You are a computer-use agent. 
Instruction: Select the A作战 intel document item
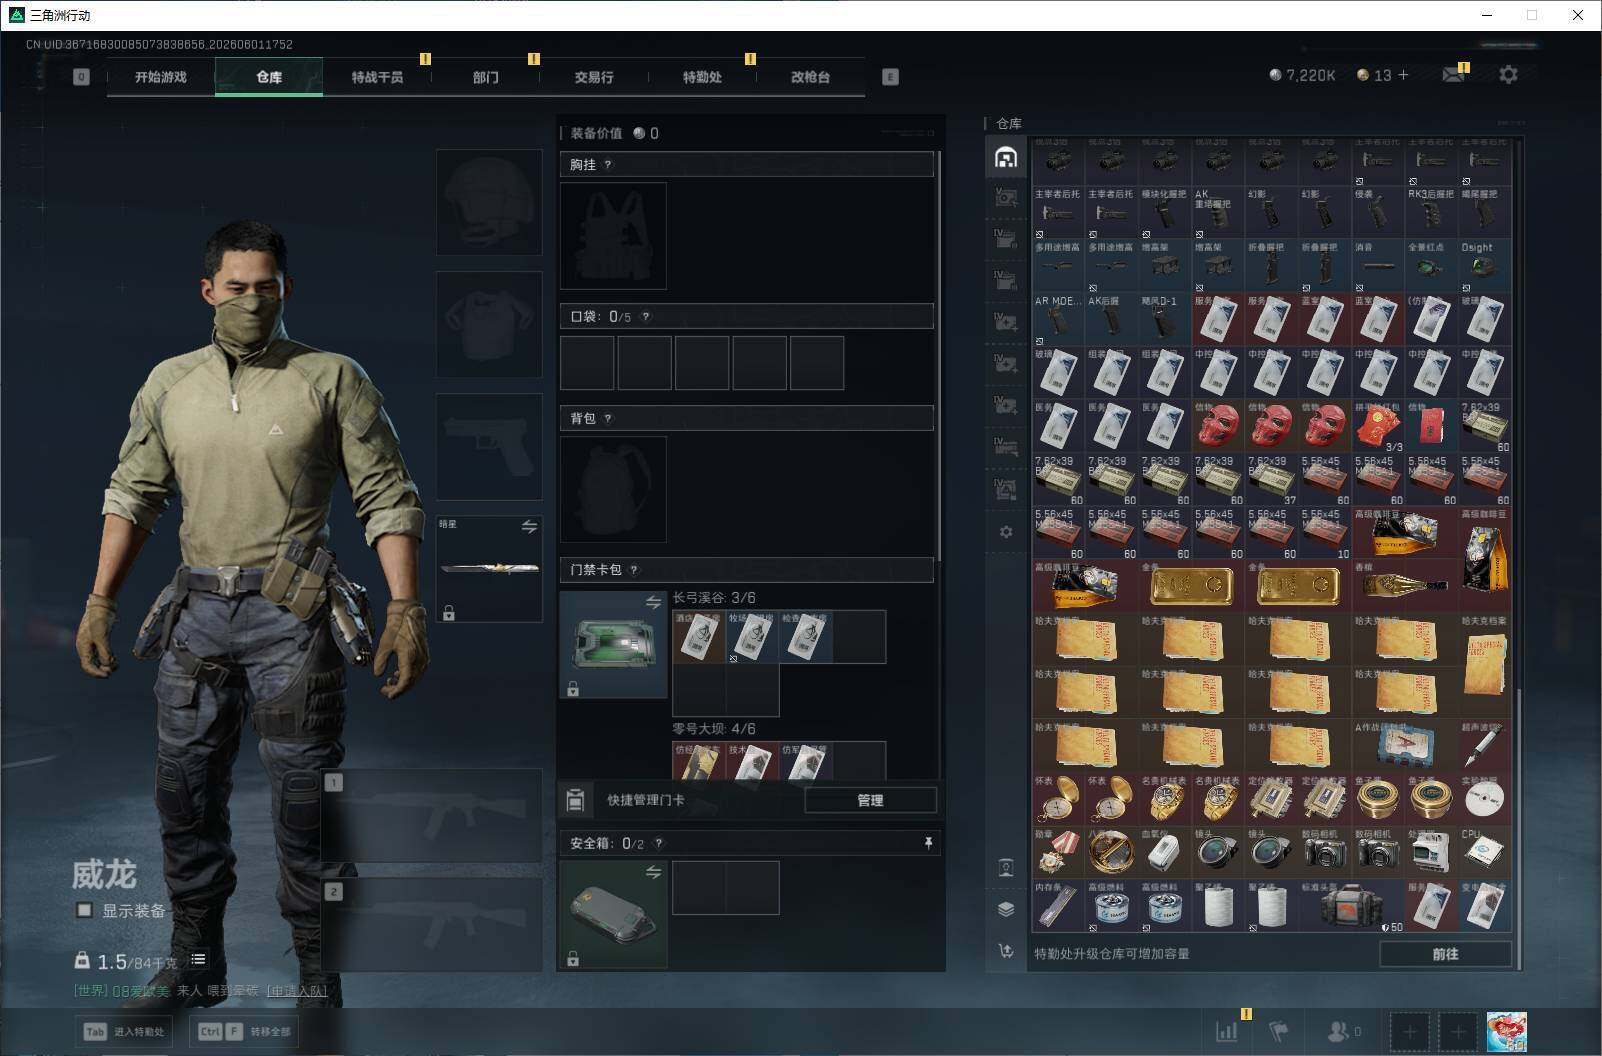coord(1405,746)
